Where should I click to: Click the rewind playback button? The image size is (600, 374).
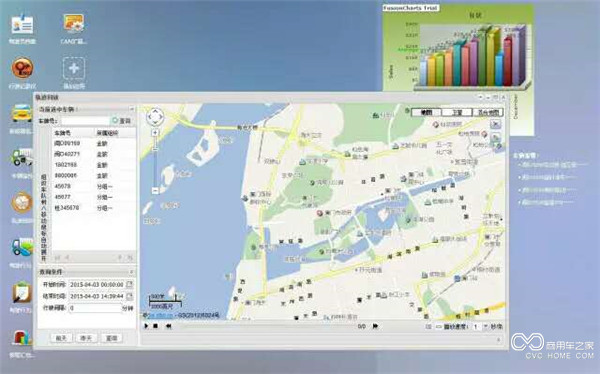click(x=168, y=326)
